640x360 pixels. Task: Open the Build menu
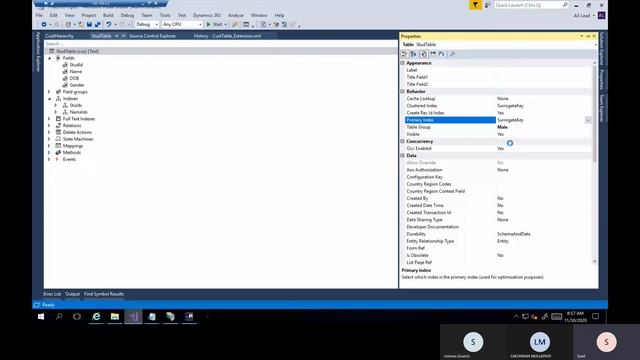point(108,15)
